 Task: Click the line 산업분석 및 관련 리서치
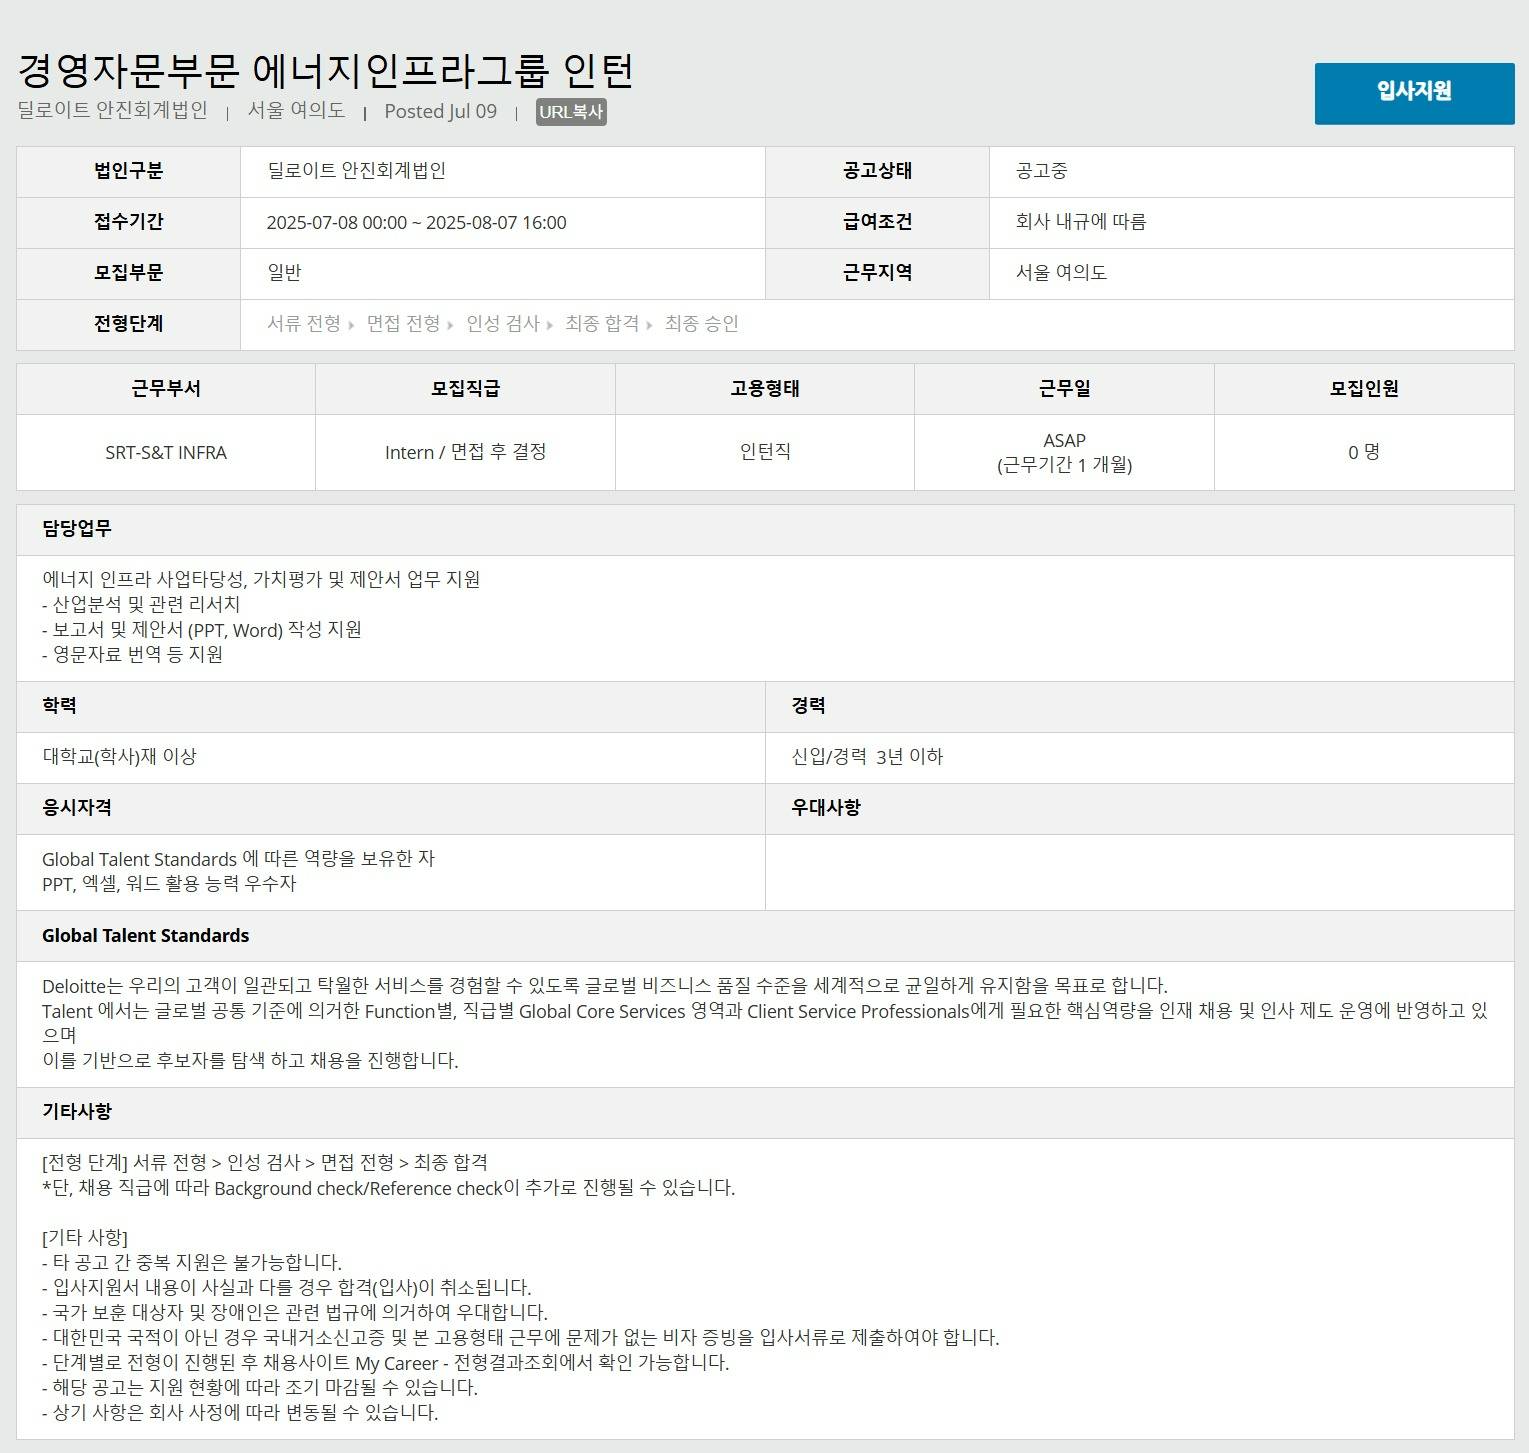[x=141, y=604]
